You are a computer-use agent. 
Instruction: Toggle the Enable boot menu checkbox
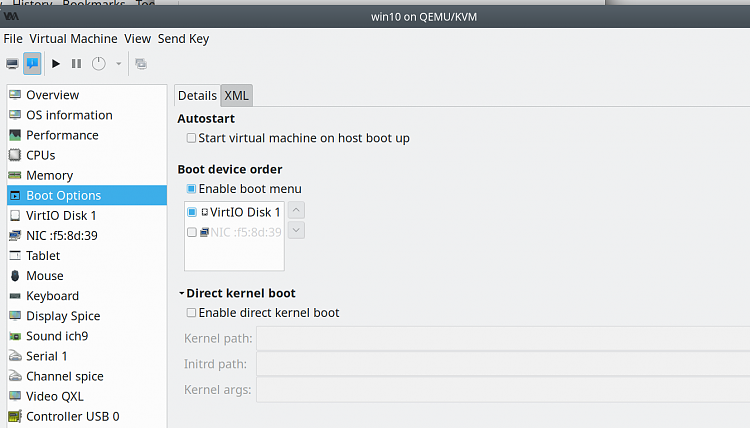point(191,189)
